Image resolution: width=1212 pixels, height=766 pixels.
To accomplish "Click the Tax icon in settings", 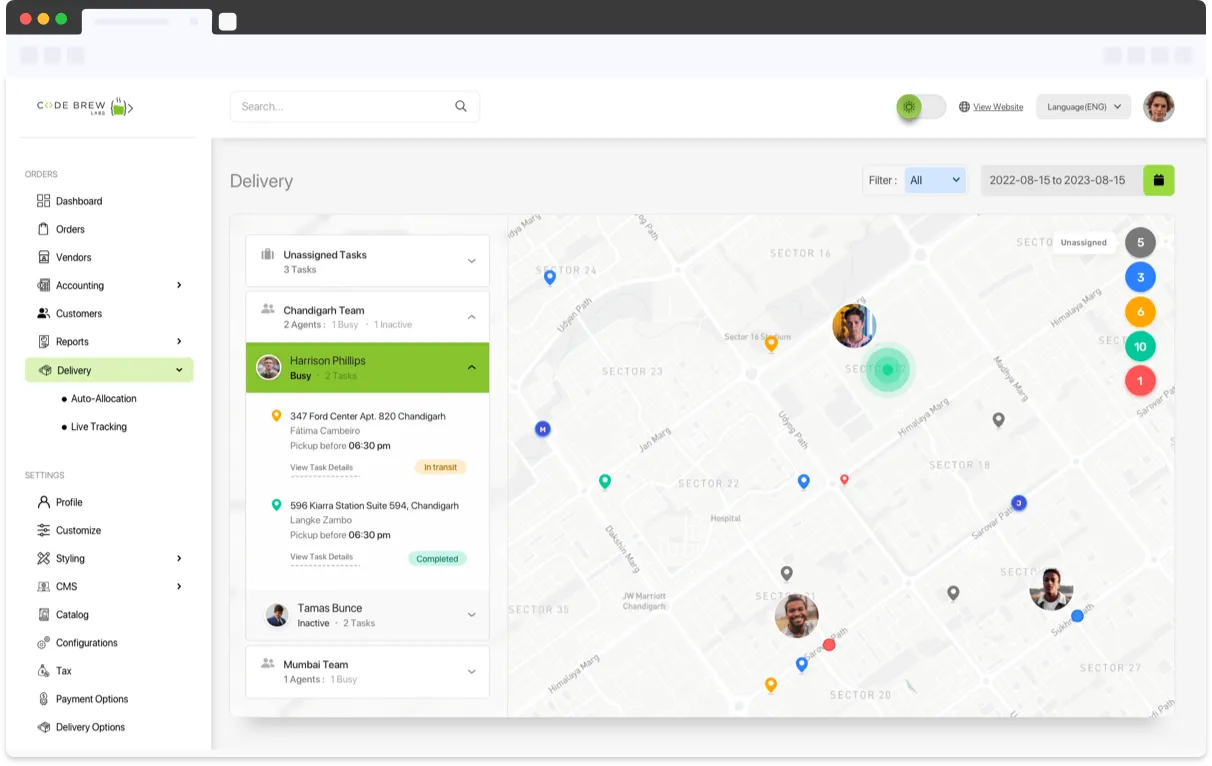I will click(x=43, y=671).
